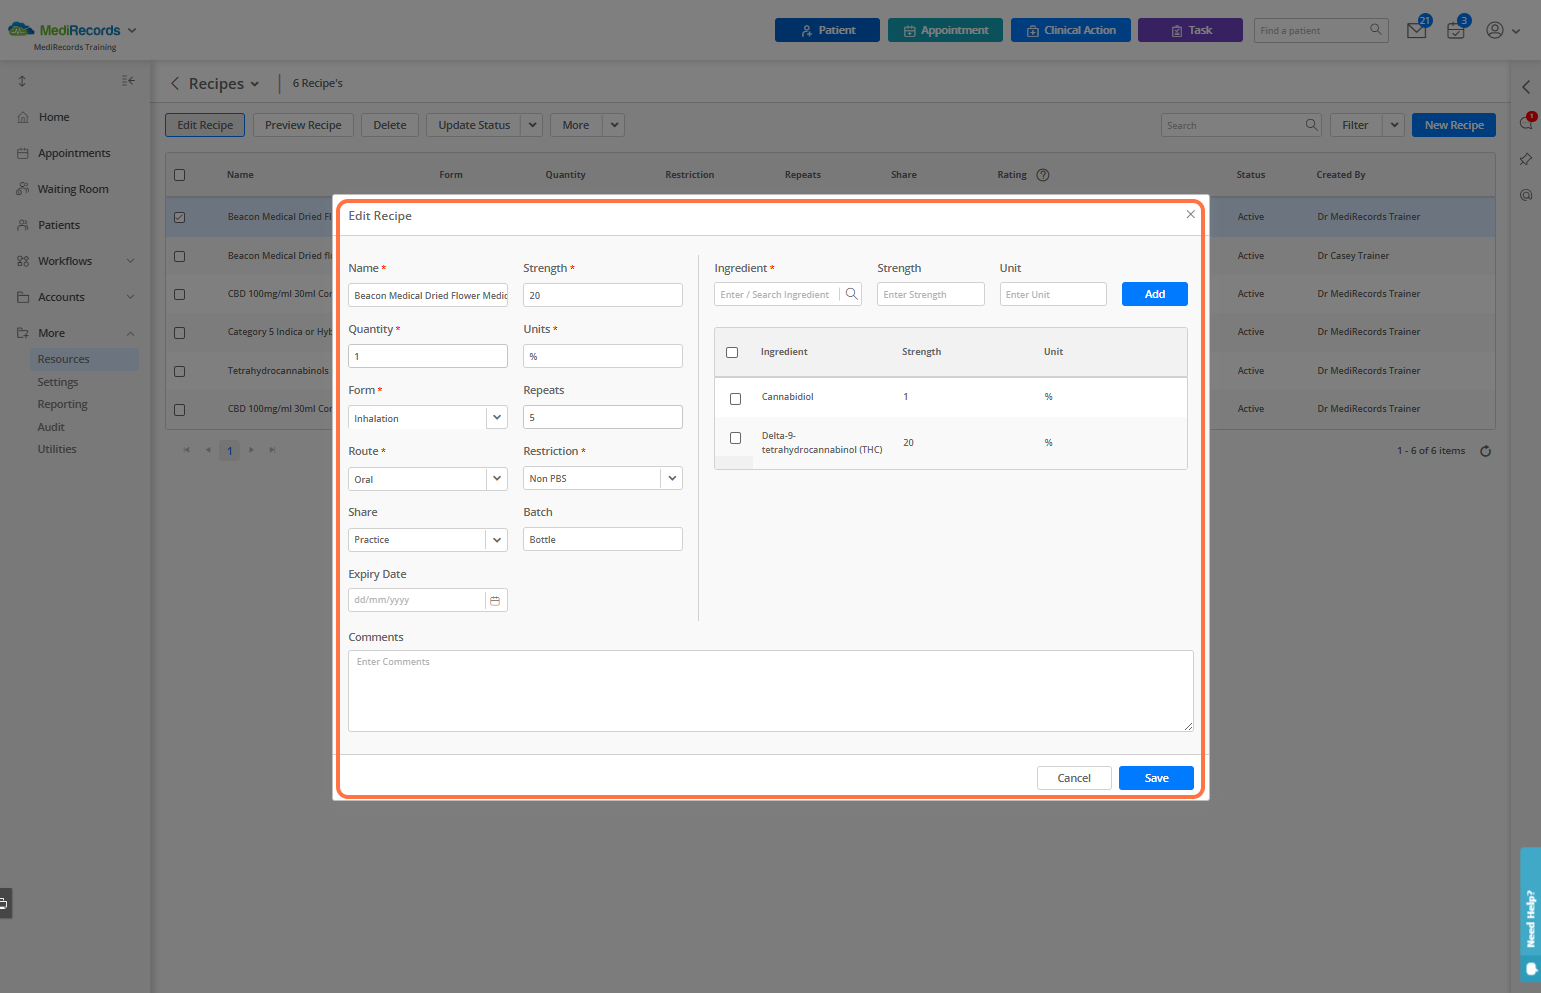Open the More toolbar dropdown arrow
Viewport: 1541px width, 993px height.
click(x=615, y=125)
